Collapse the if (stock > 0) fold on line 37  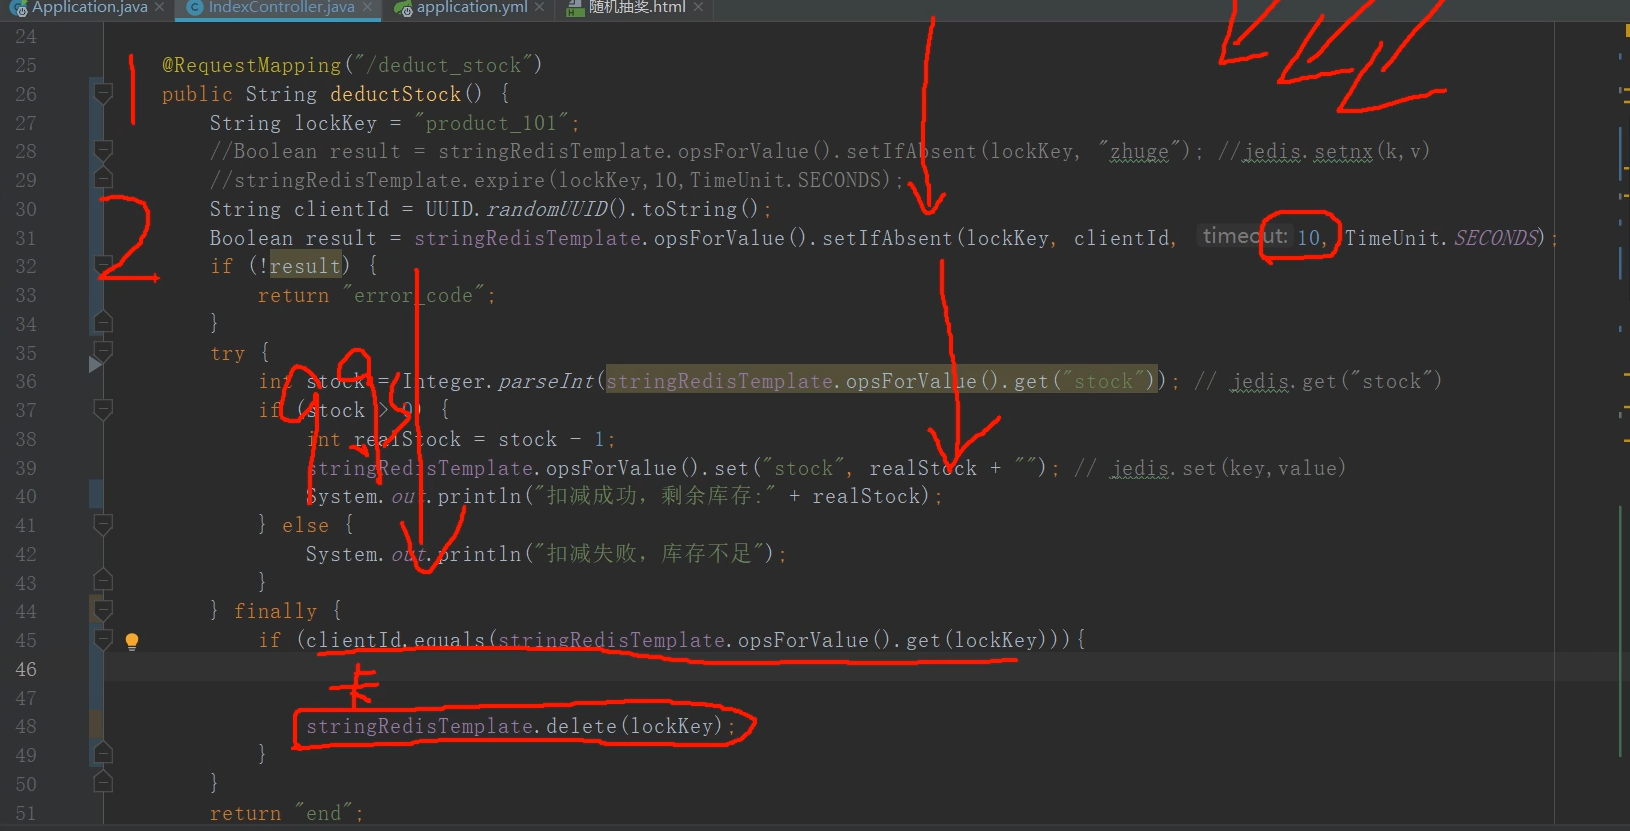tap(103, 409)
